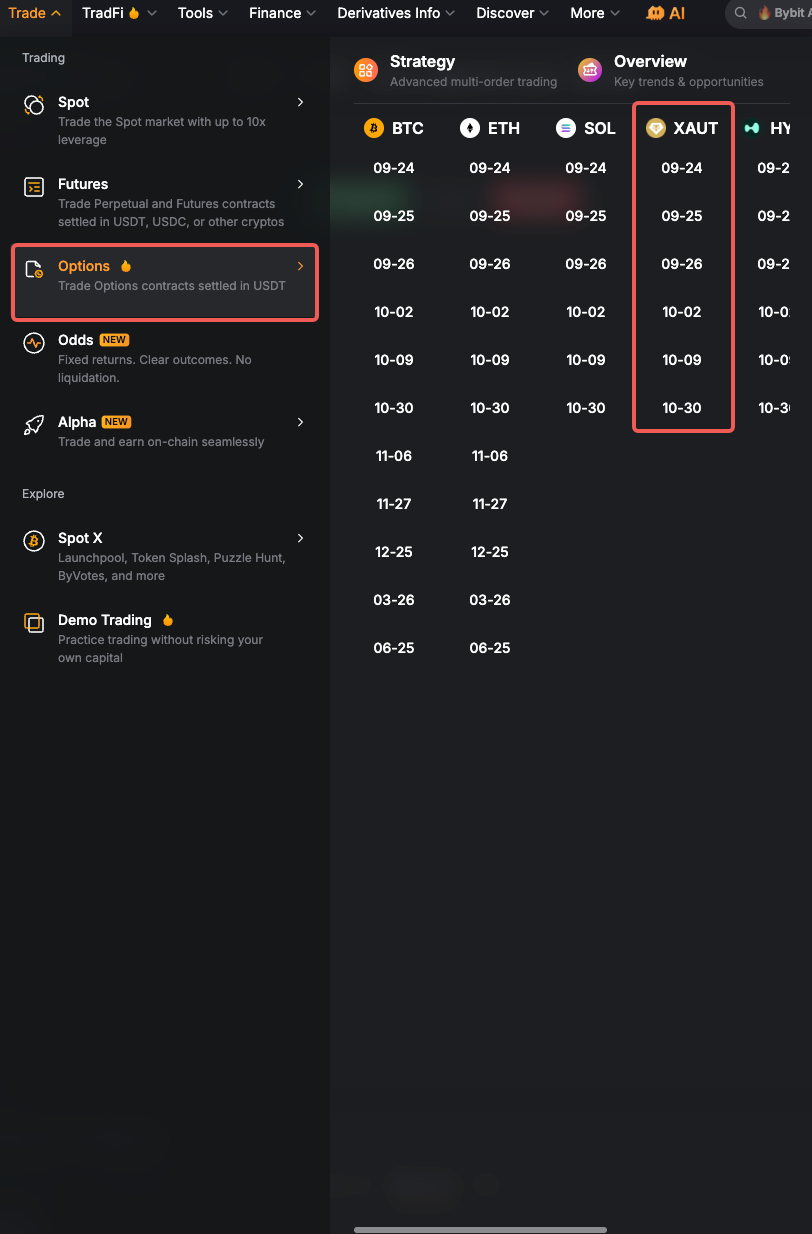The height and width of the screenshot is (1234, 812).
Task: Select the SOL column header
Action: pos(586,128)
